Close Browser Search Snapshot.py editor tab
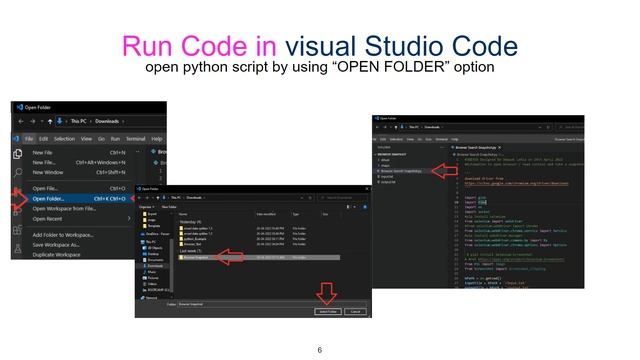 click(500, 147)
